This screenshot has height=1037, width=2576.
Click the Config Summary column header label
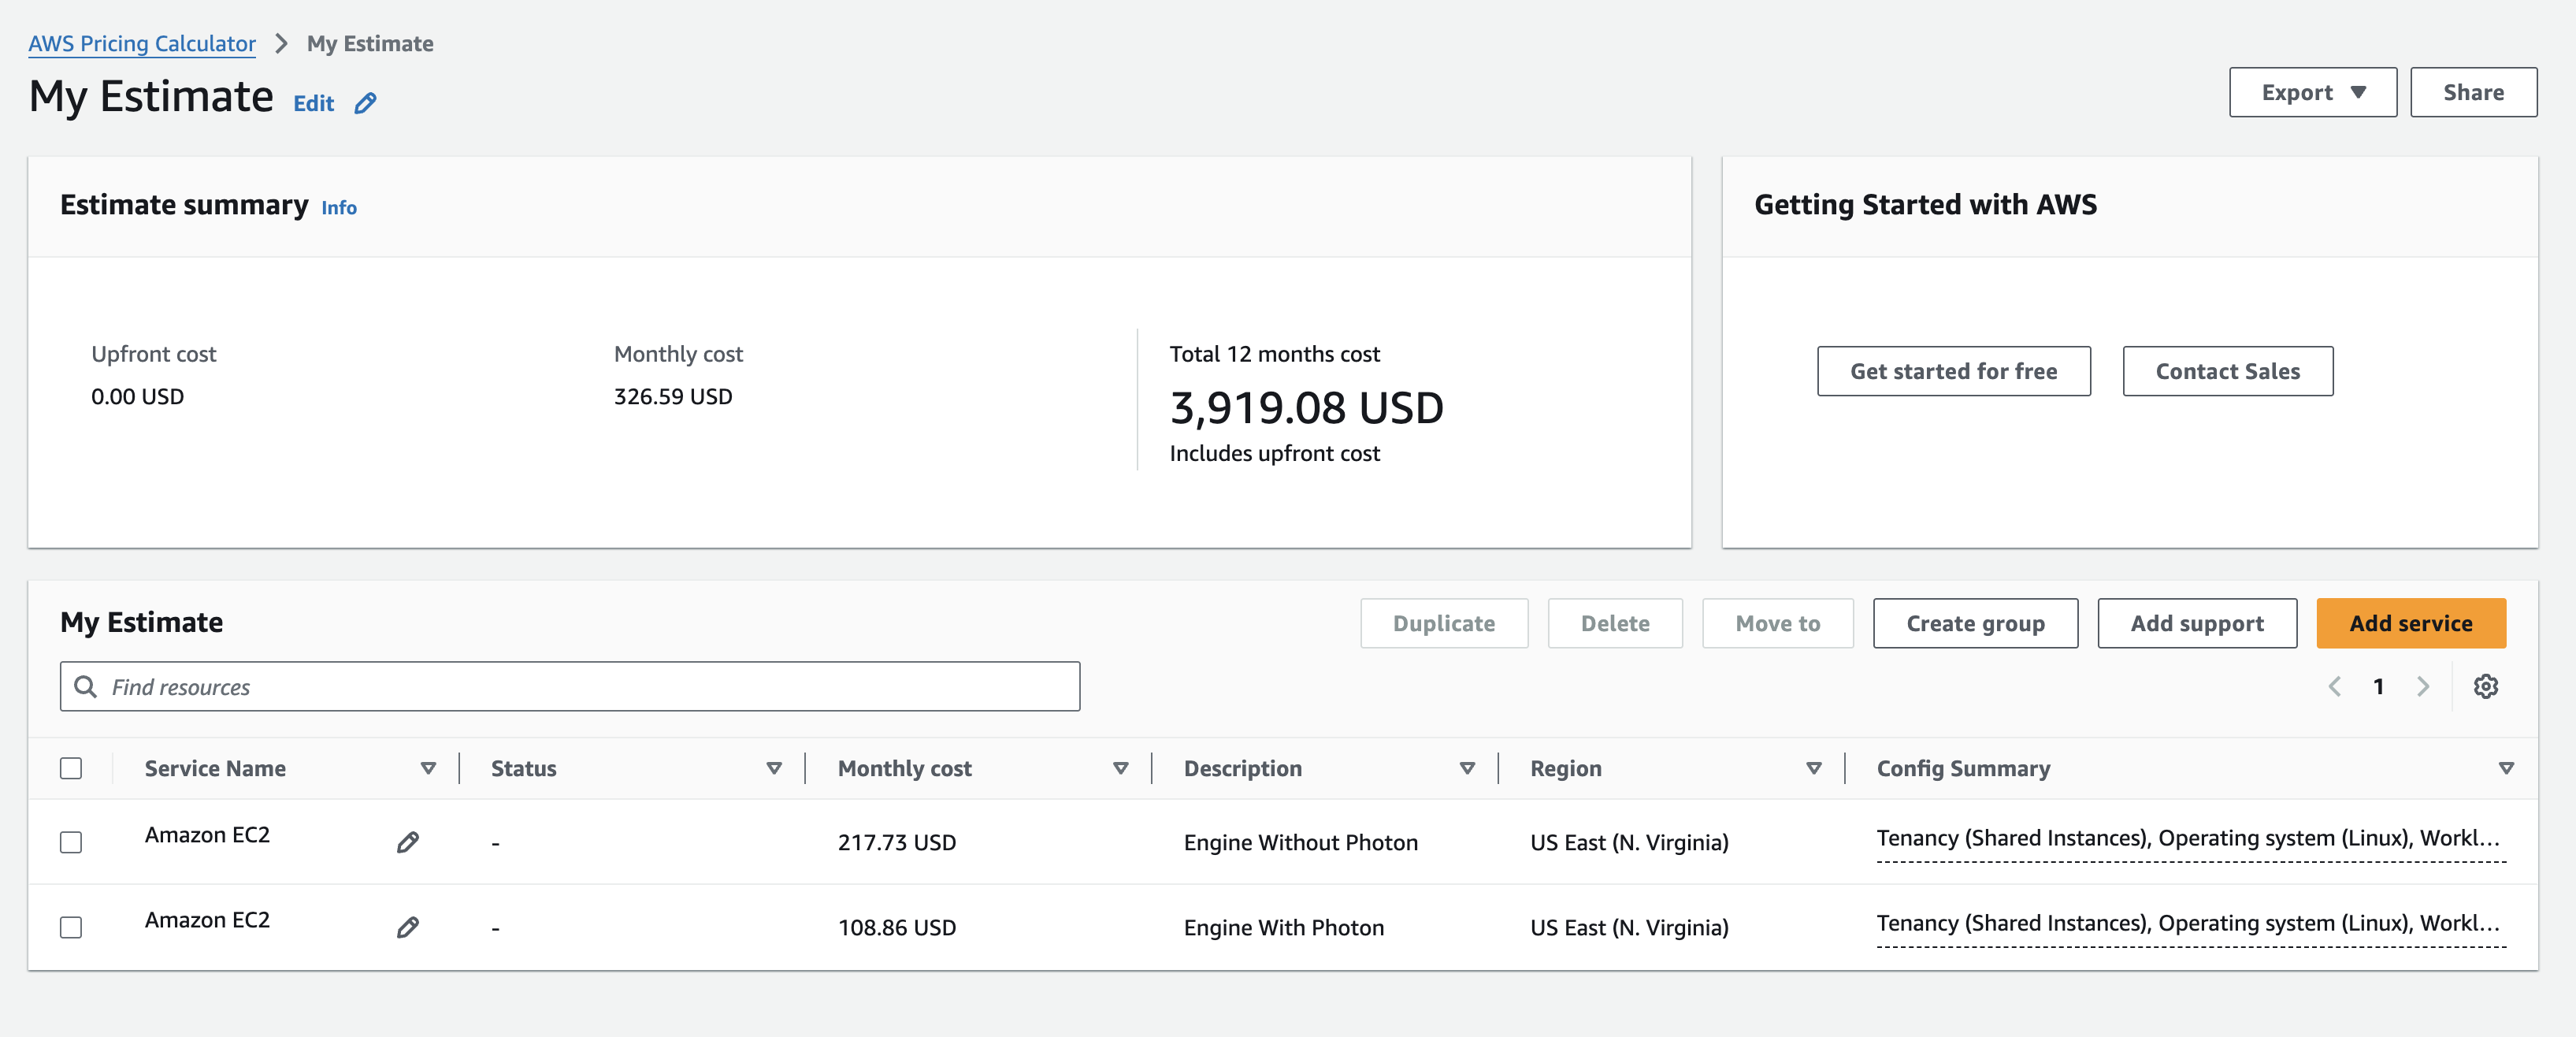click(1962, 768)
